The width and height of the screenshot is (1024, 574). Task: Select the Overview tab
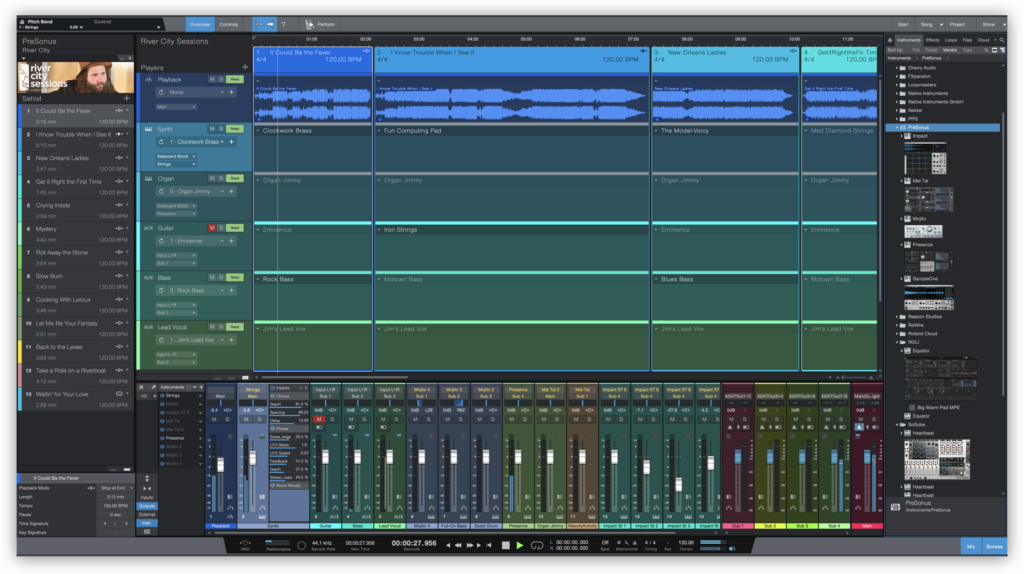200,24
